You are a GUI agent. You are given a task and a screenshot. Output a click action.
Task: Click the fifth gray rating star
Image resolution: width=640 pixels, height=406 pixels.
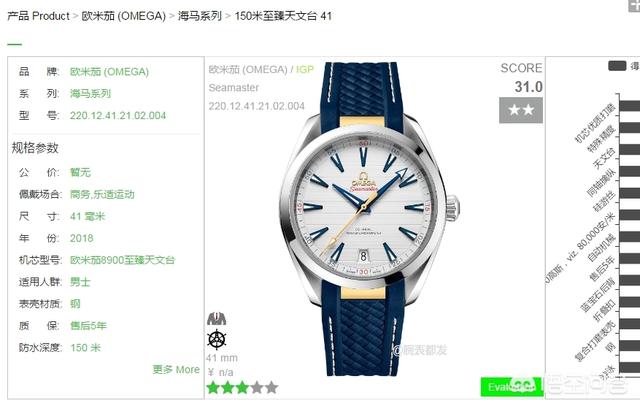tap(271, 387)
